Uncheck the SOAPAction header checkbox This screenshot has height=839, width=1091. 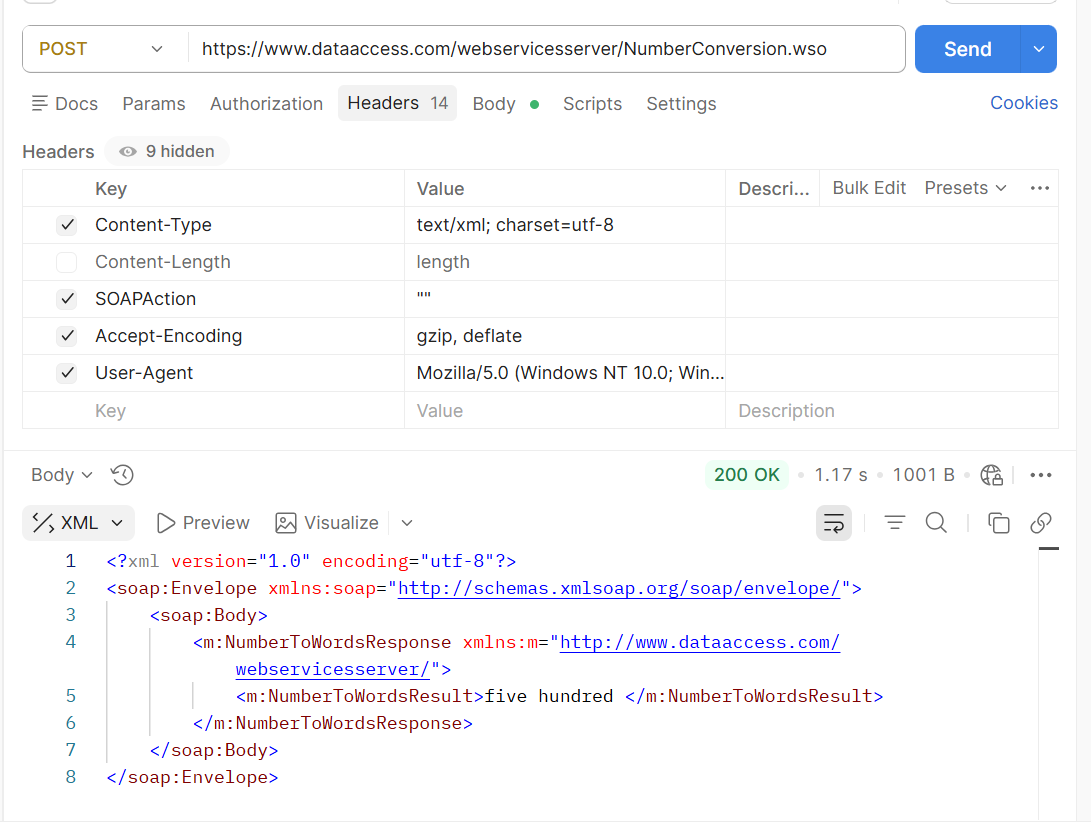click(x=67, y=299)
